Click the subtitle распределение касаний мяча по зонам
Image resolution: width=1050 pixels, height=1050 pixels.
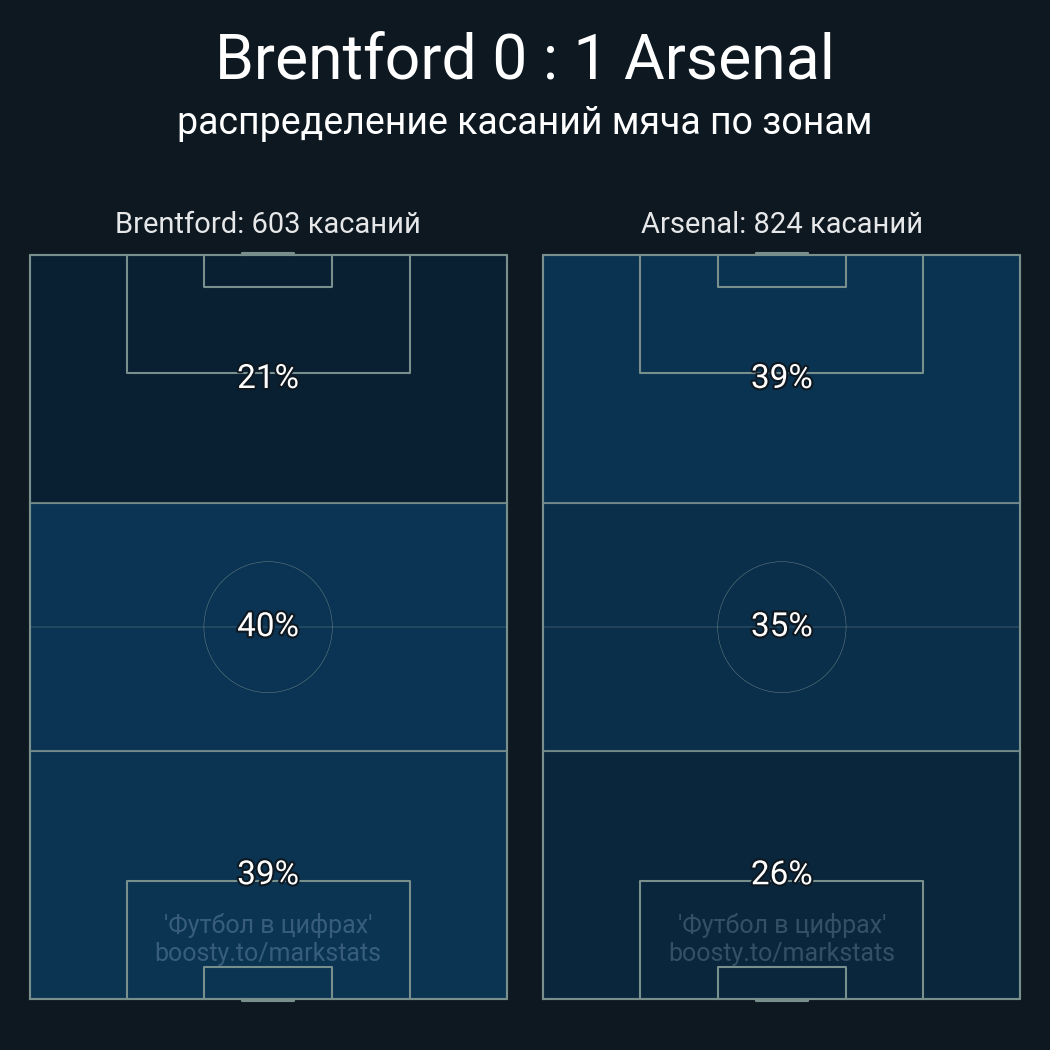tap(524, 121)
